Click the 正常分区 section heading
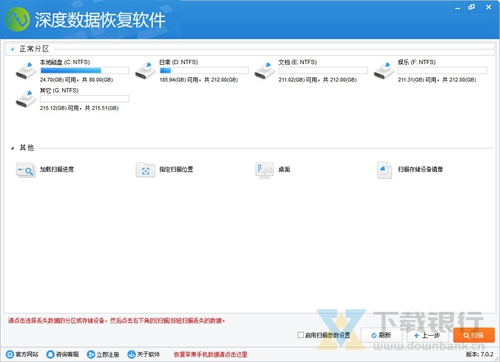The image size is (500, 362). (x=34, y=49)
